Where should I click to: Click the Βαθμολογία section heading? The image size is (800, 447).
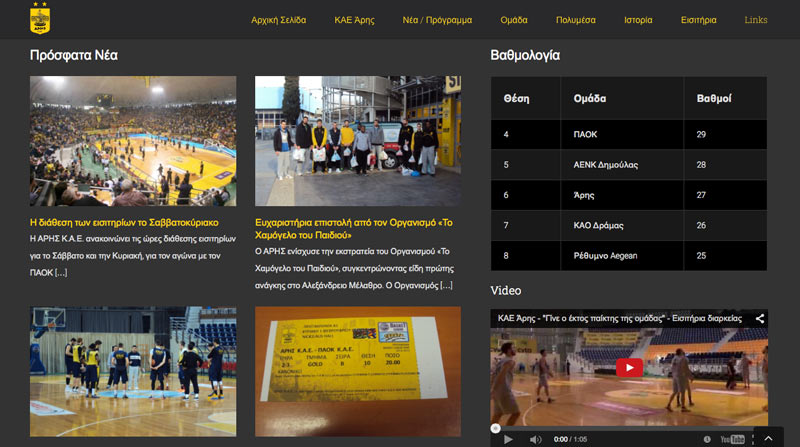click(x=525, y=55)
